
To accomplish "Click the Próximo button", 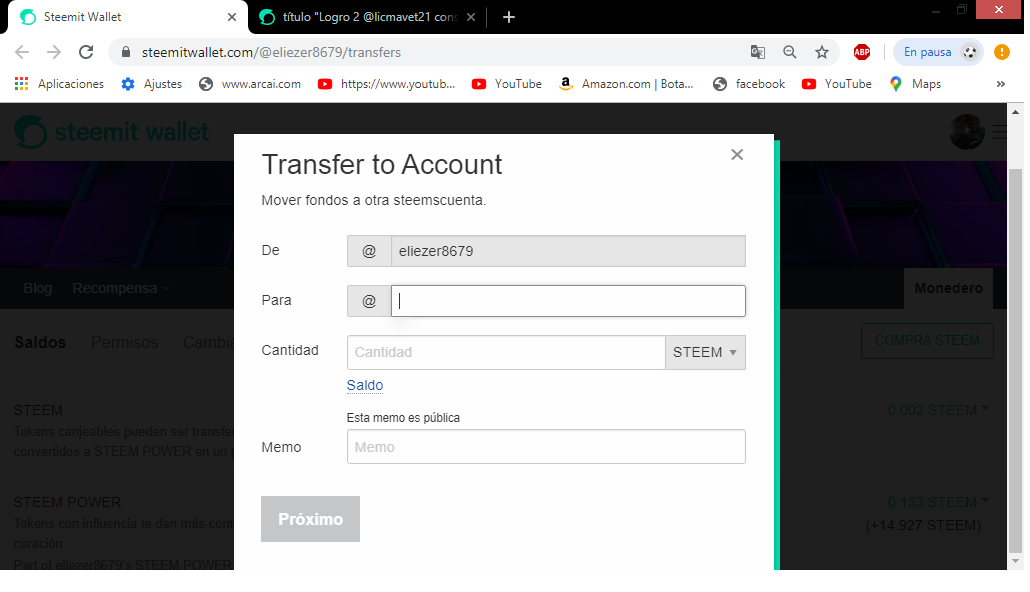I will coord(310,519).
